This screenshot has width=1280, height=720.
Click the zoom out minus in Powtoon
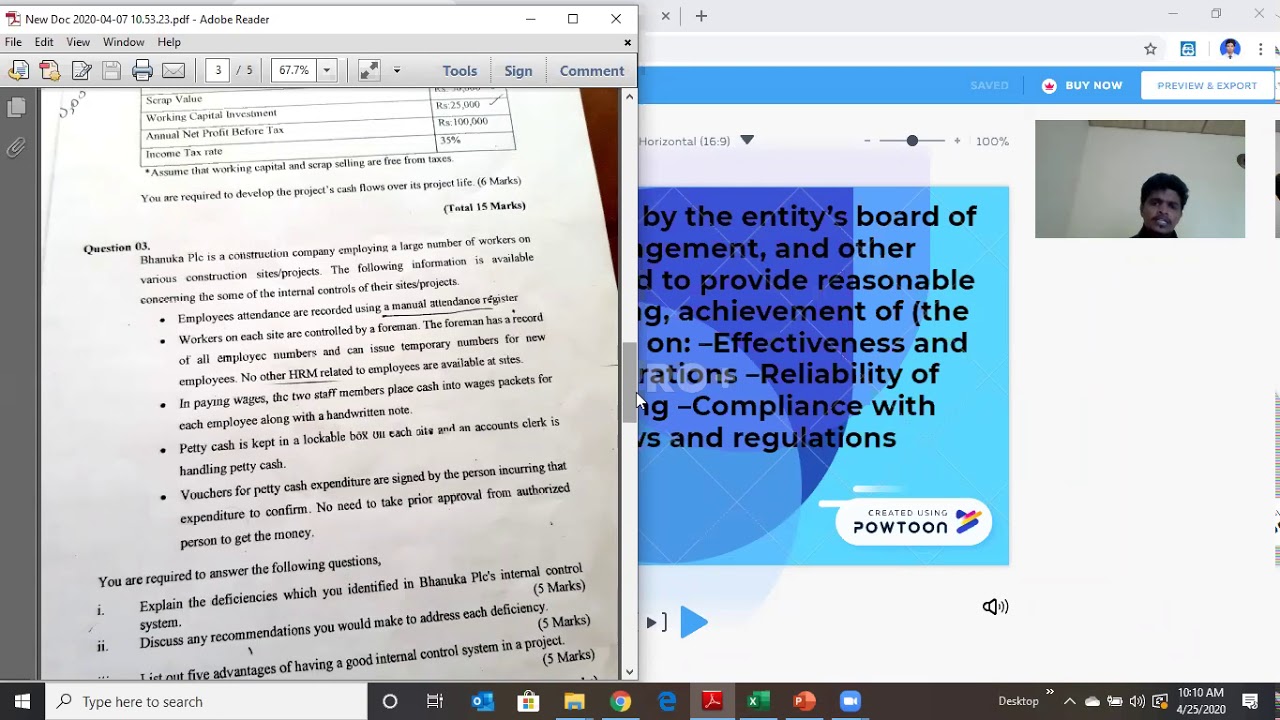[x=867, y=141]
